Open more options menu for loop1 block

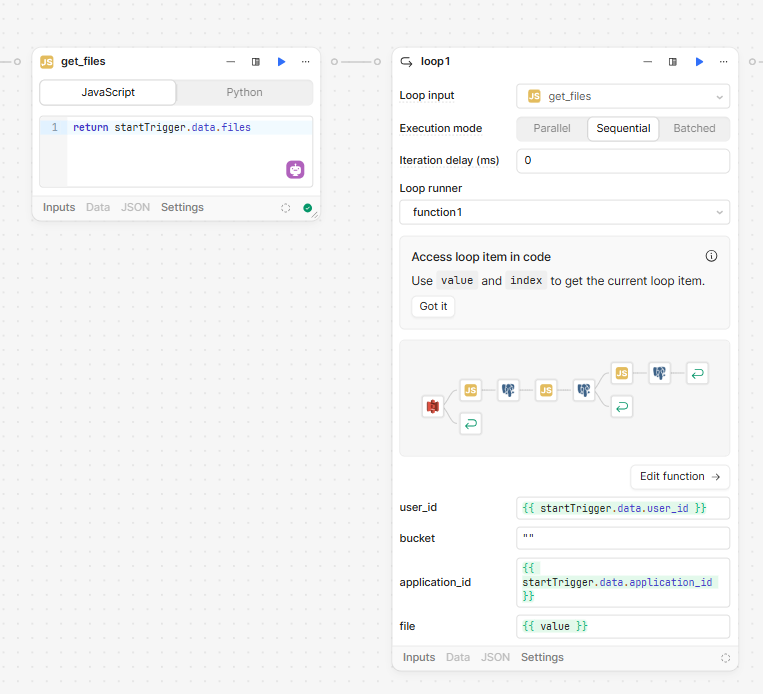point(724,62)
